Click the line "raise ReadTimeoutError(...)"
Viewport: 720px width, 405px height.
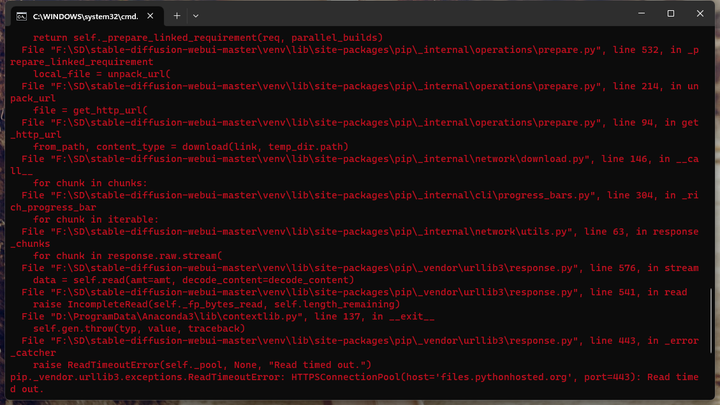(x=202, y=365)
